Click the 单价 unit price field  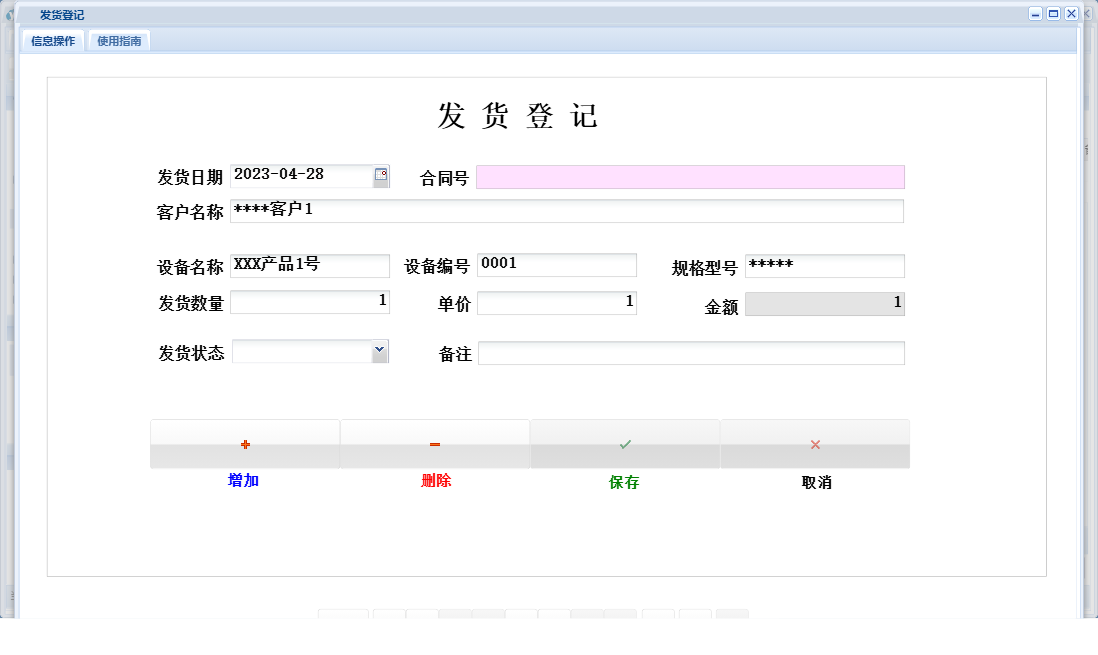[x=557, y=302]
